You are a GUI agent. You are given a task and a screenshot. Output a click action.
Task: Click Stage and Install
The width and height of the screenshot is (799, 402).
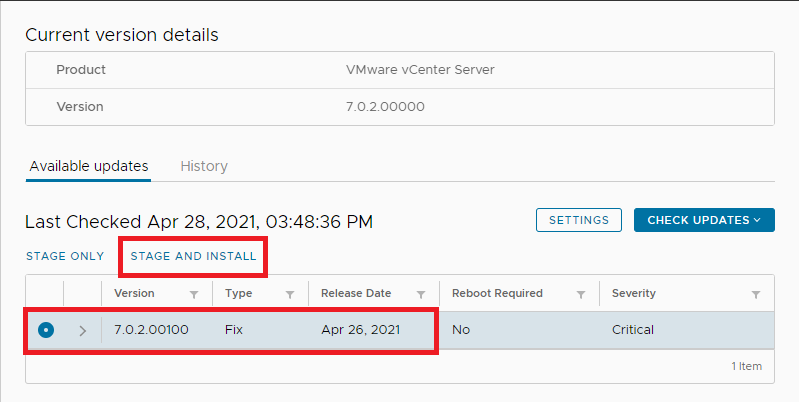click(193, 256)
